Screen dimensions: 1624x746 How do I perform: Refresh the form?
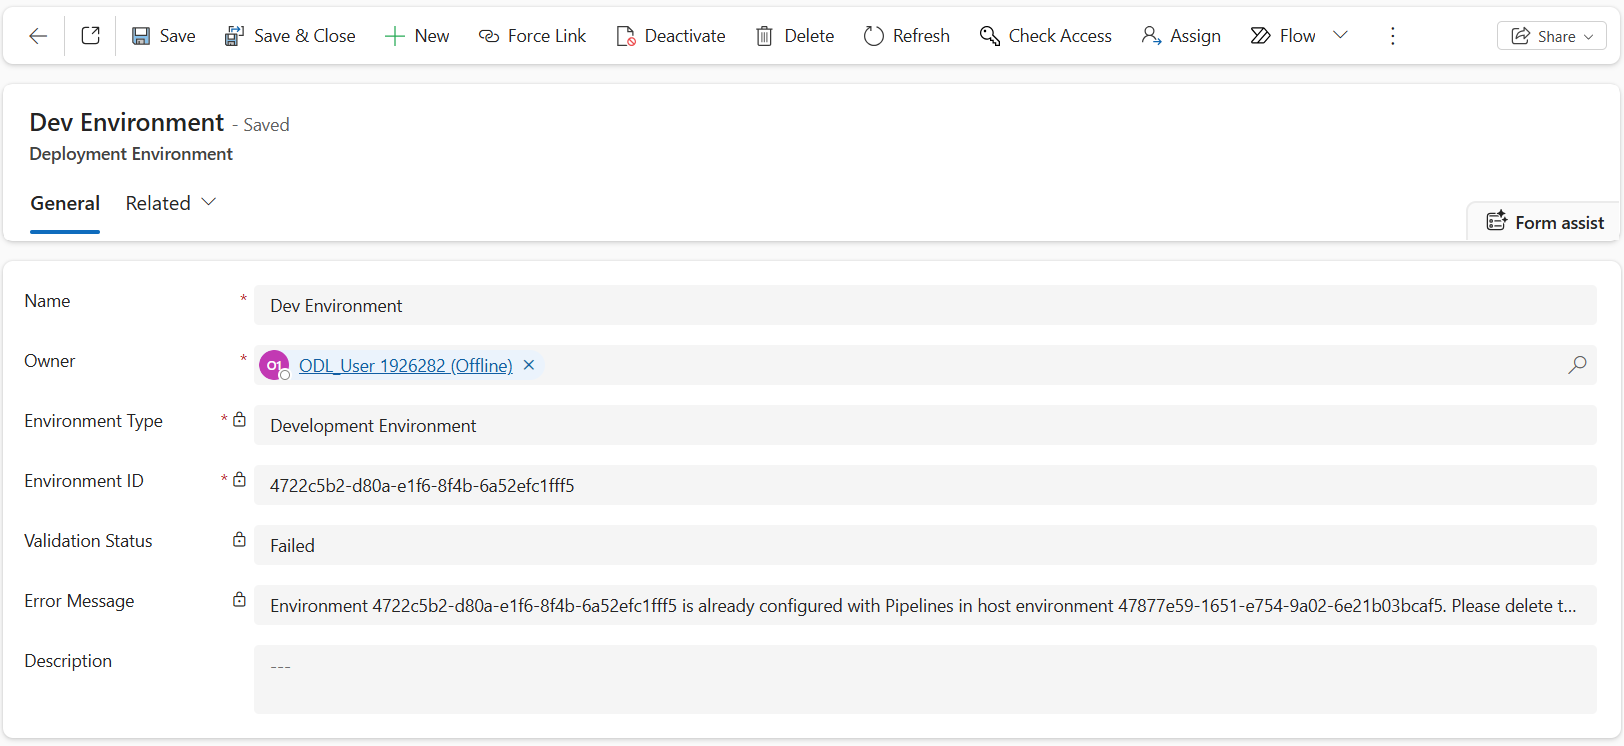click(906, 36)
